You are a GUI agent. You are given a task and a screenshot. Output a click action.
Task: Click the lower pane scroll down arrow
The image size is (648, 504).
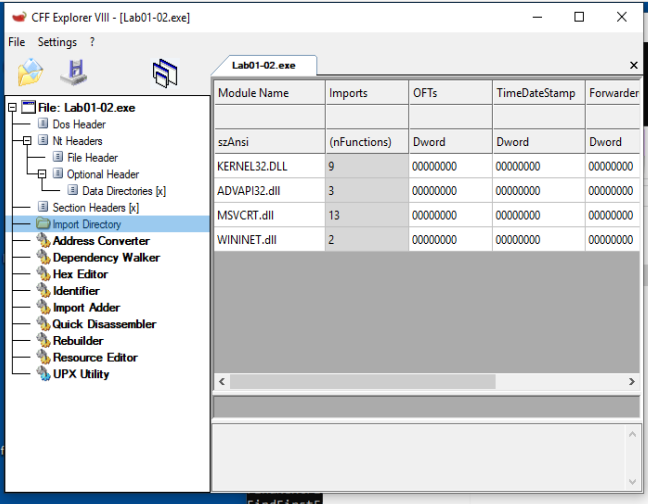click(x=632, y=482)
